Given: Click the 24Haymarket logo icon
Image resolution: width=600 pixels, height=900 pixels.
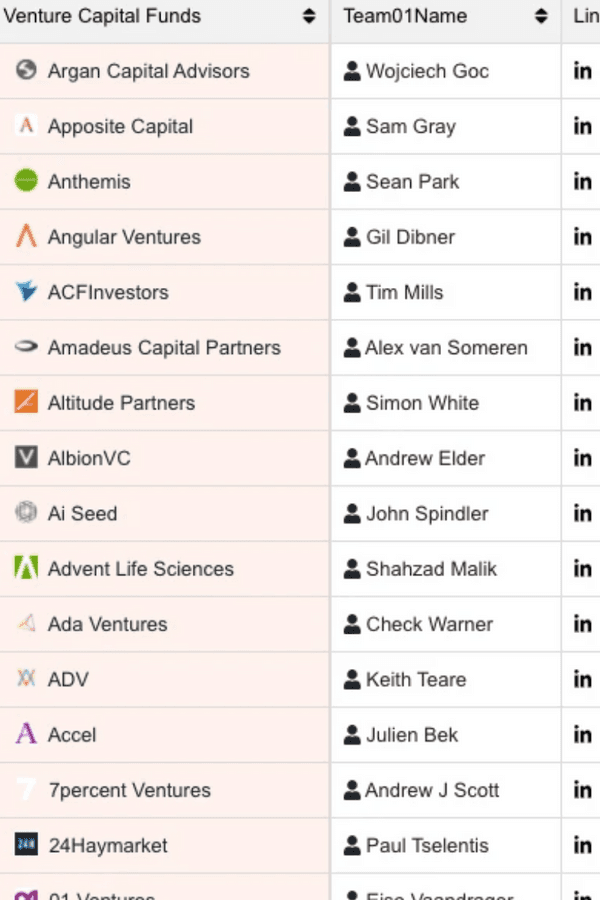Looking at the screenshot, I should pos(26,845).
